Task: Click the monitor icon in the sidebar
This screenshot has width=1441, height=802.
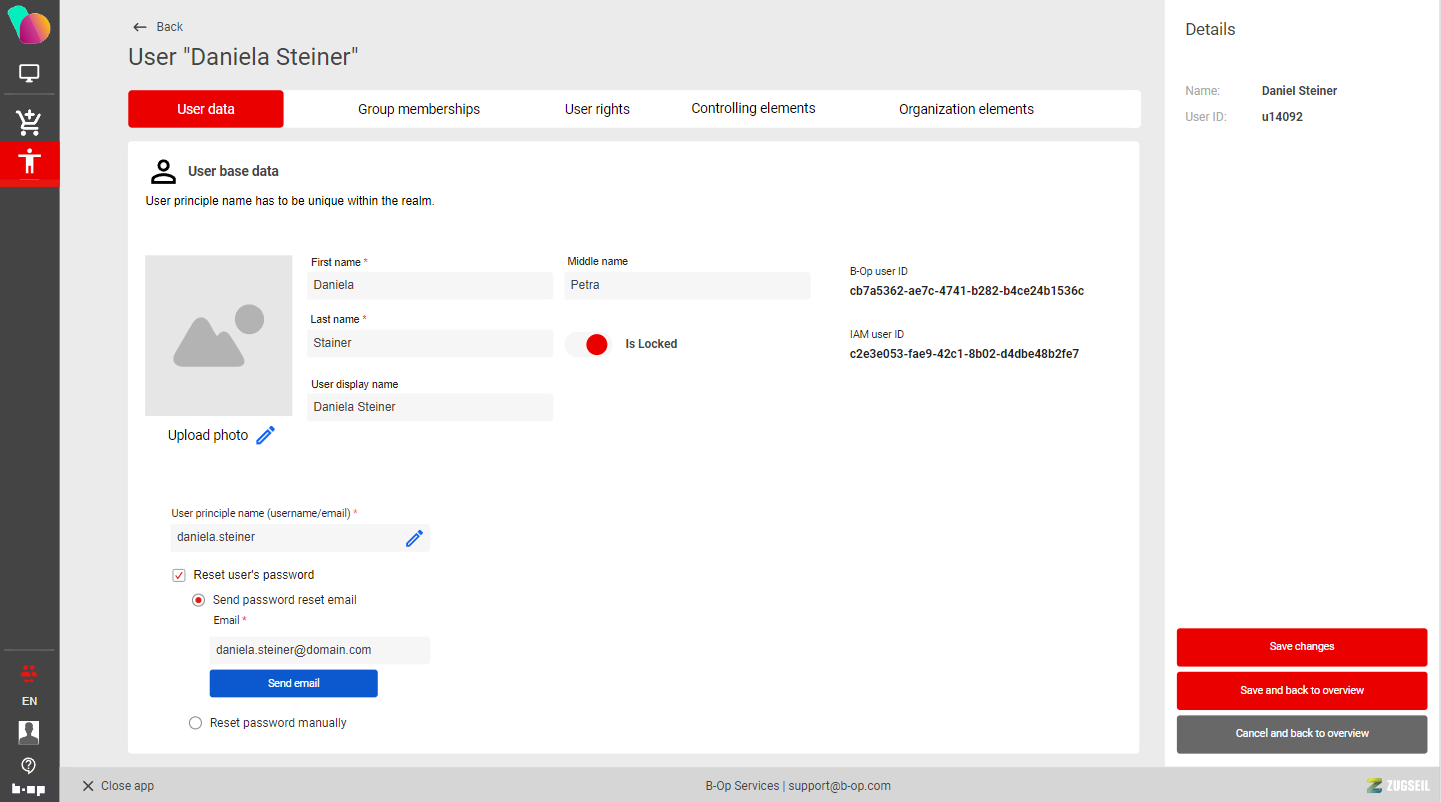Action: [29, 73]
